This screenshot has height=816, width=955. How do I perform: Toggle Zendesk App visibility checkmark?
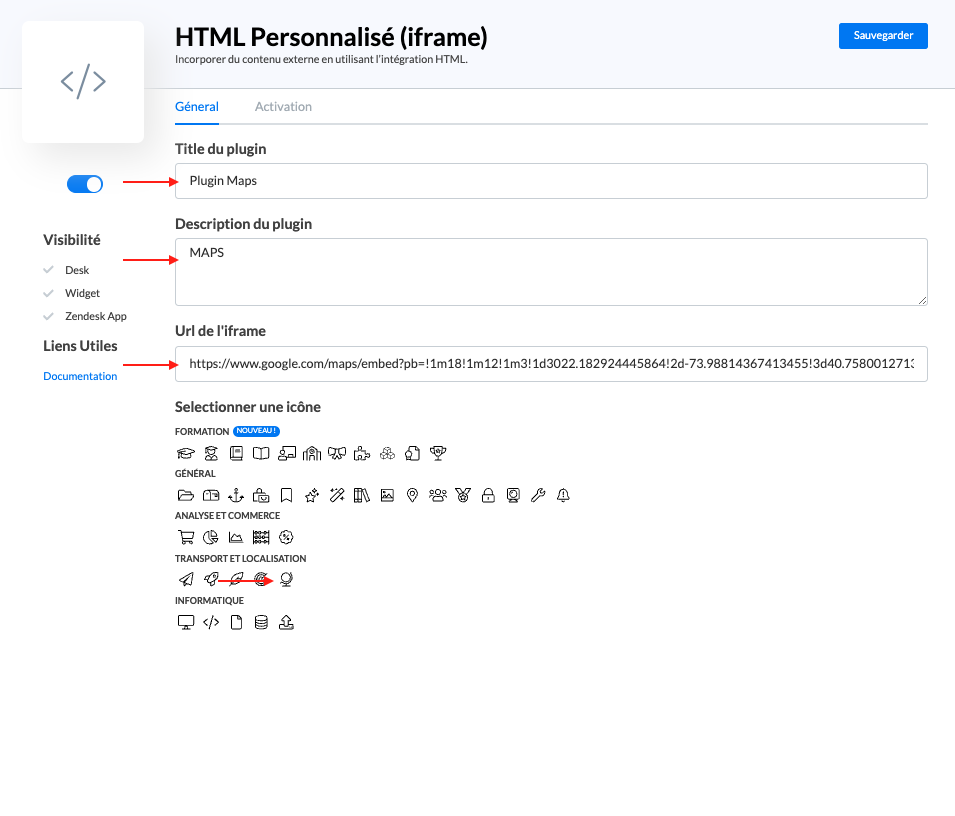(x=48, y=316)
